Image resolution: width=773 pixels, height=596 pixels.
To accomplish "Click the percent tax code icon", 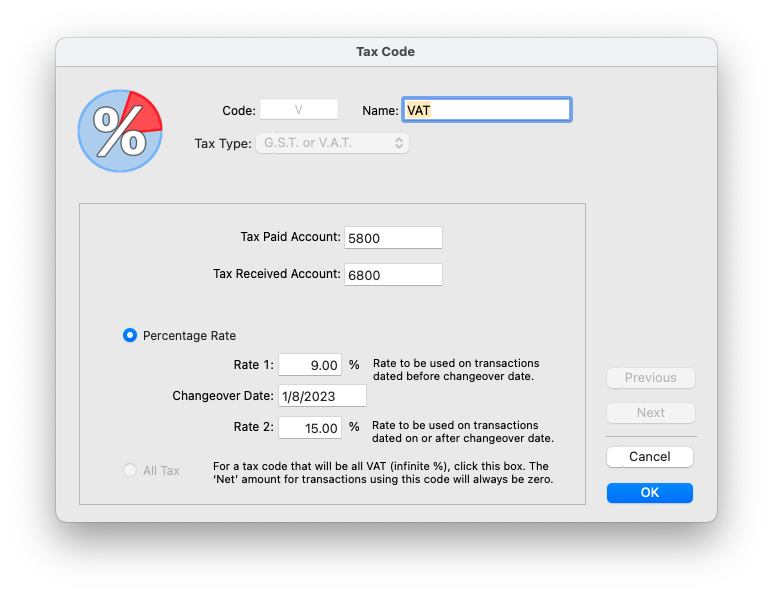I will 120,131.
